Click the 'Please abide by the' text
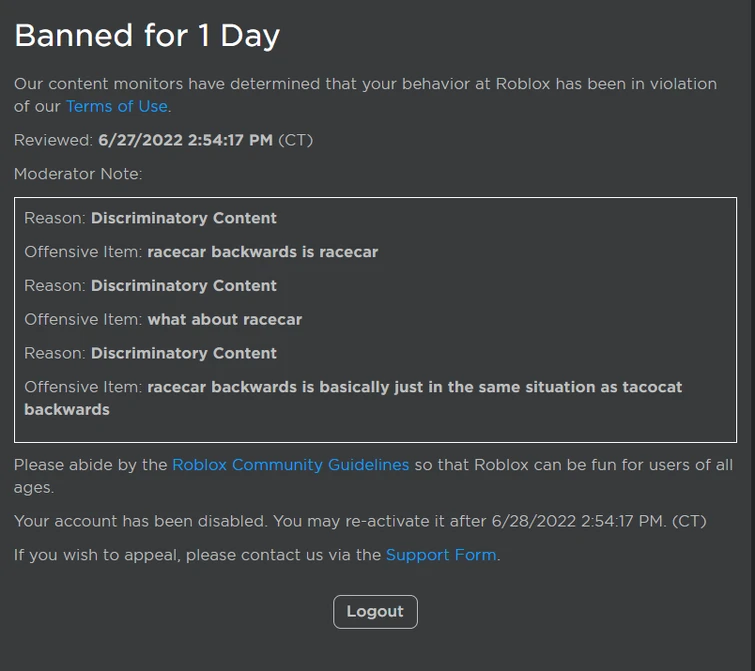The image size is (755, 671). tap(90, 465)
